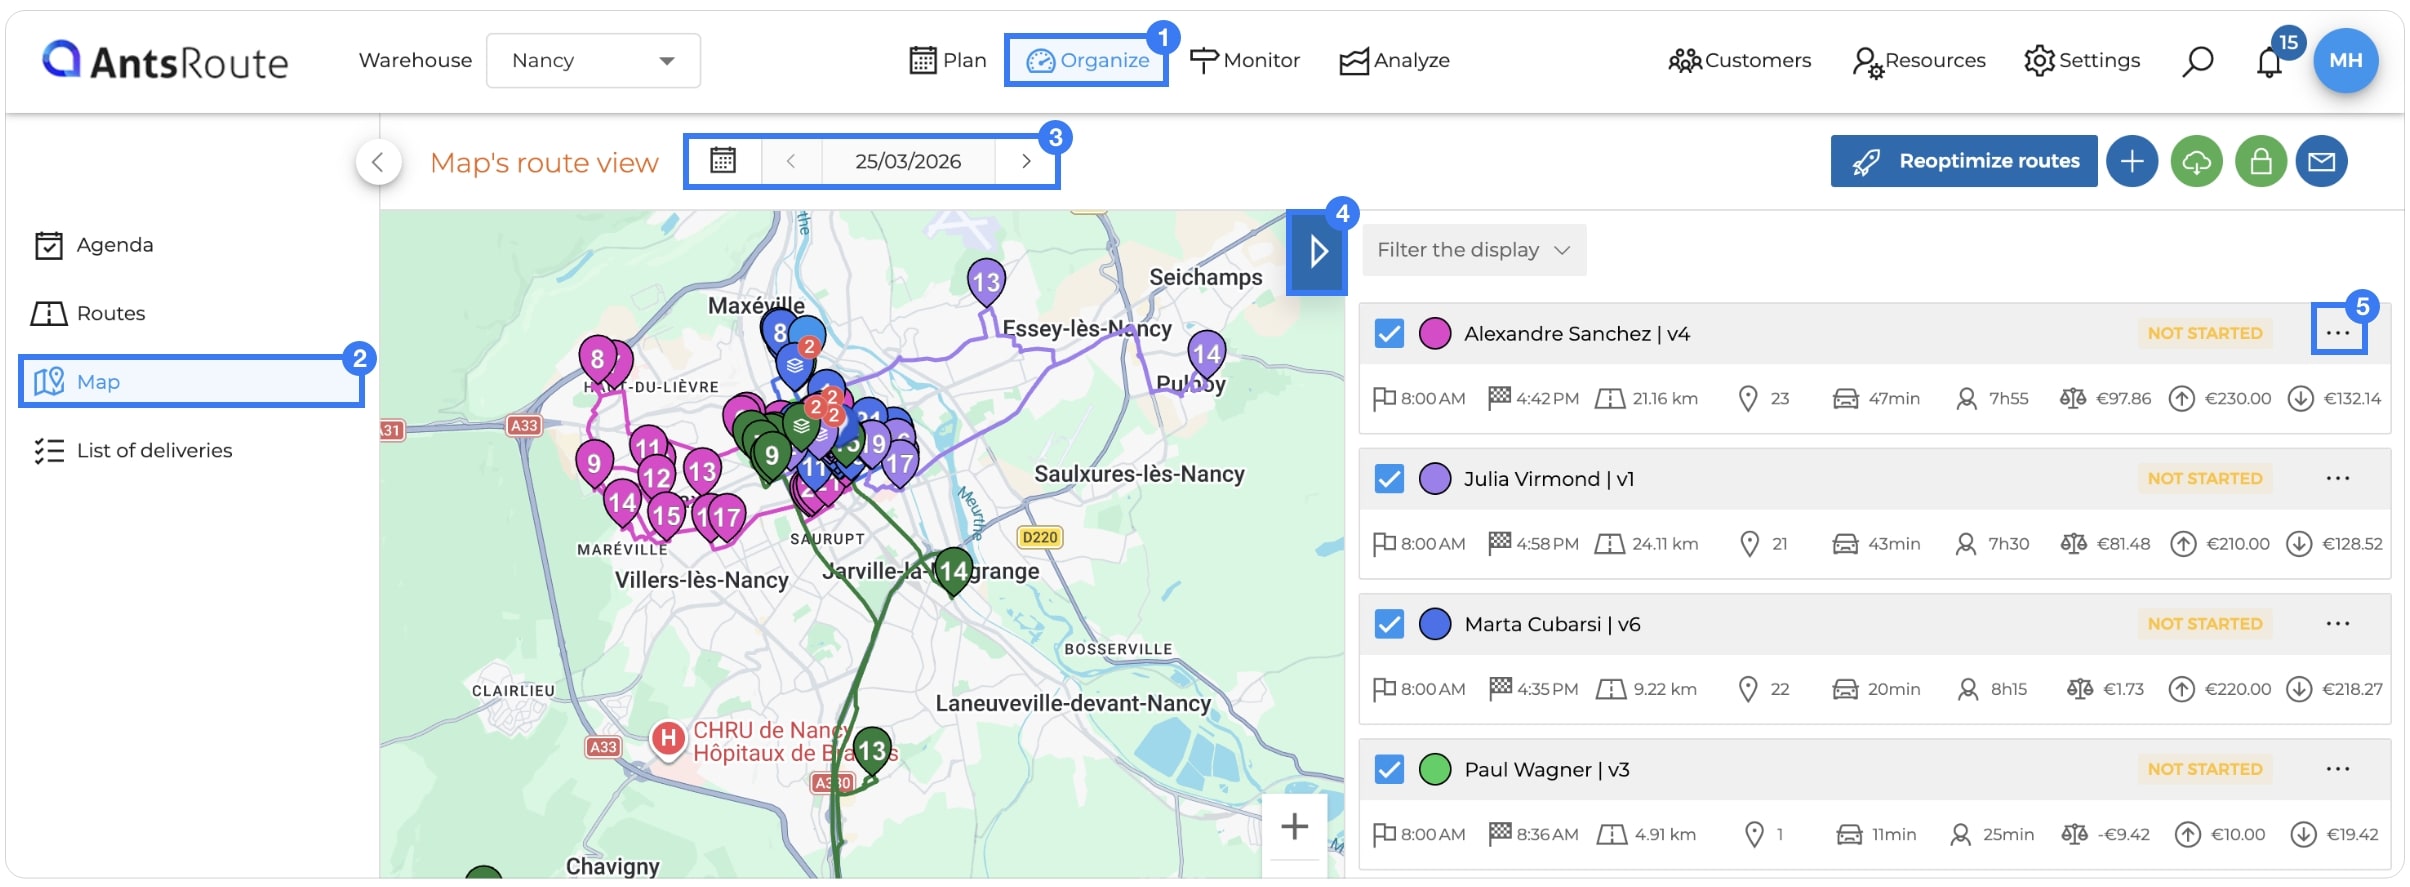Screen dimensions: 2410x887
Task: Open more options for Alexandre Sanchez route
Action: pos(2338,333)
